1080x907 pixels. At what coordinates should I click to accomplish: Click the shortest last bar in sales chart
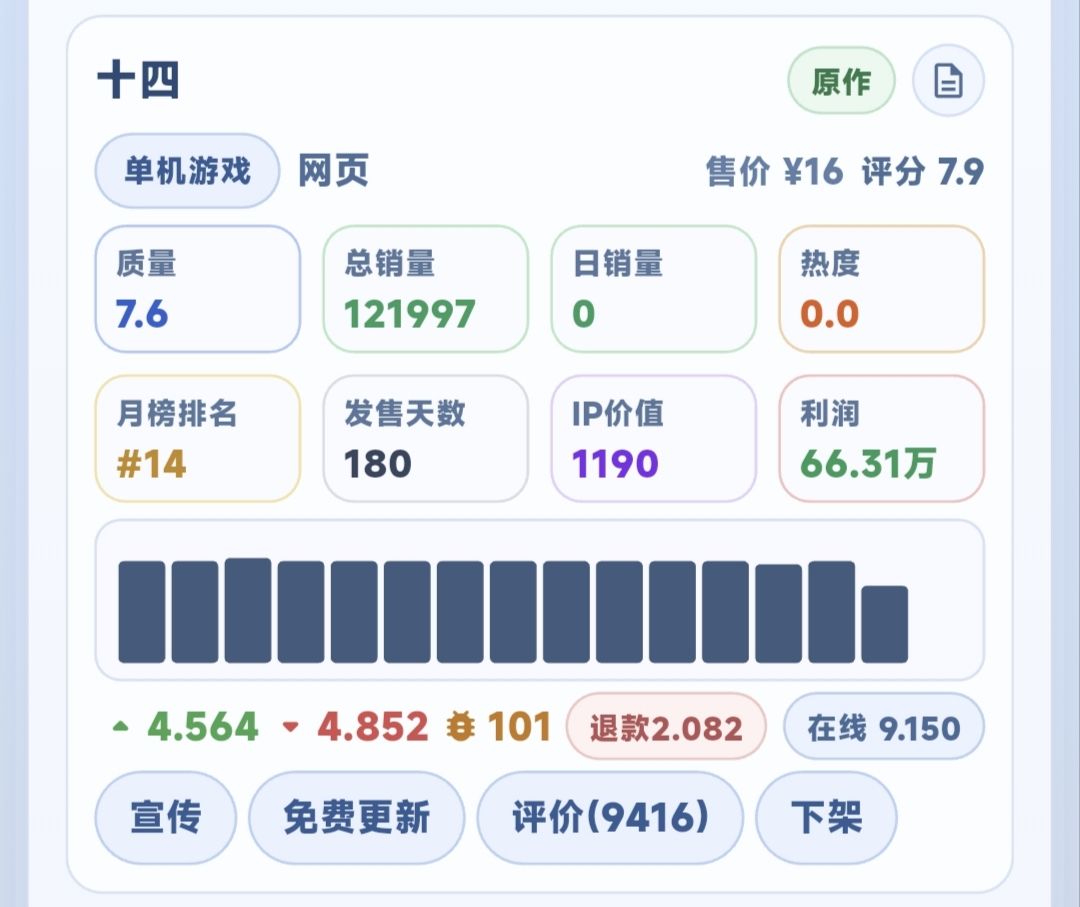click(x=884, y=624)
